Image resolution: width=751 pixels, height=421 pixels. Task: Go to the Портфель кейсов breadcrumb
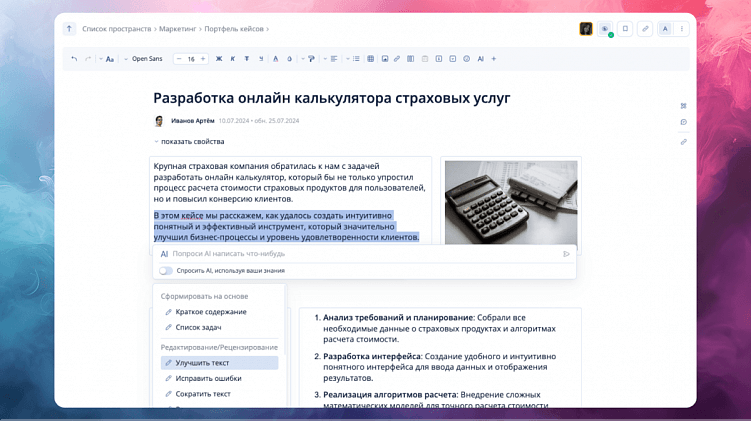(x=234, y=29)
